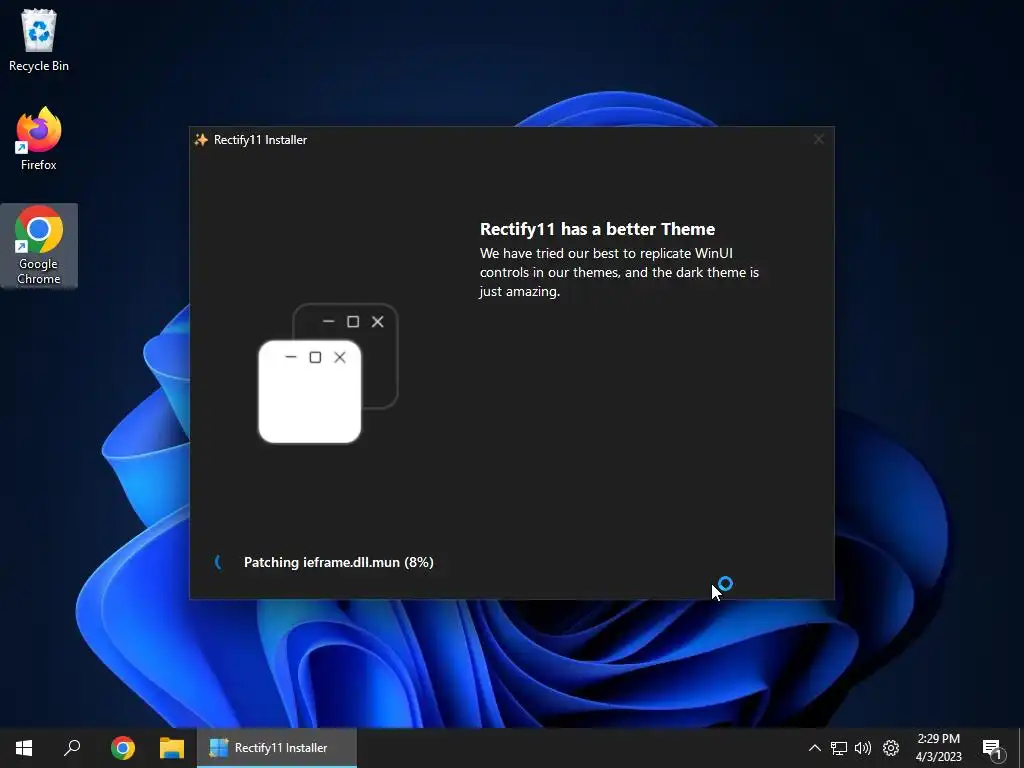Screen dimensions: 1024x768
Task: Click the settings gear tray icon
Action: coord(891,748)
